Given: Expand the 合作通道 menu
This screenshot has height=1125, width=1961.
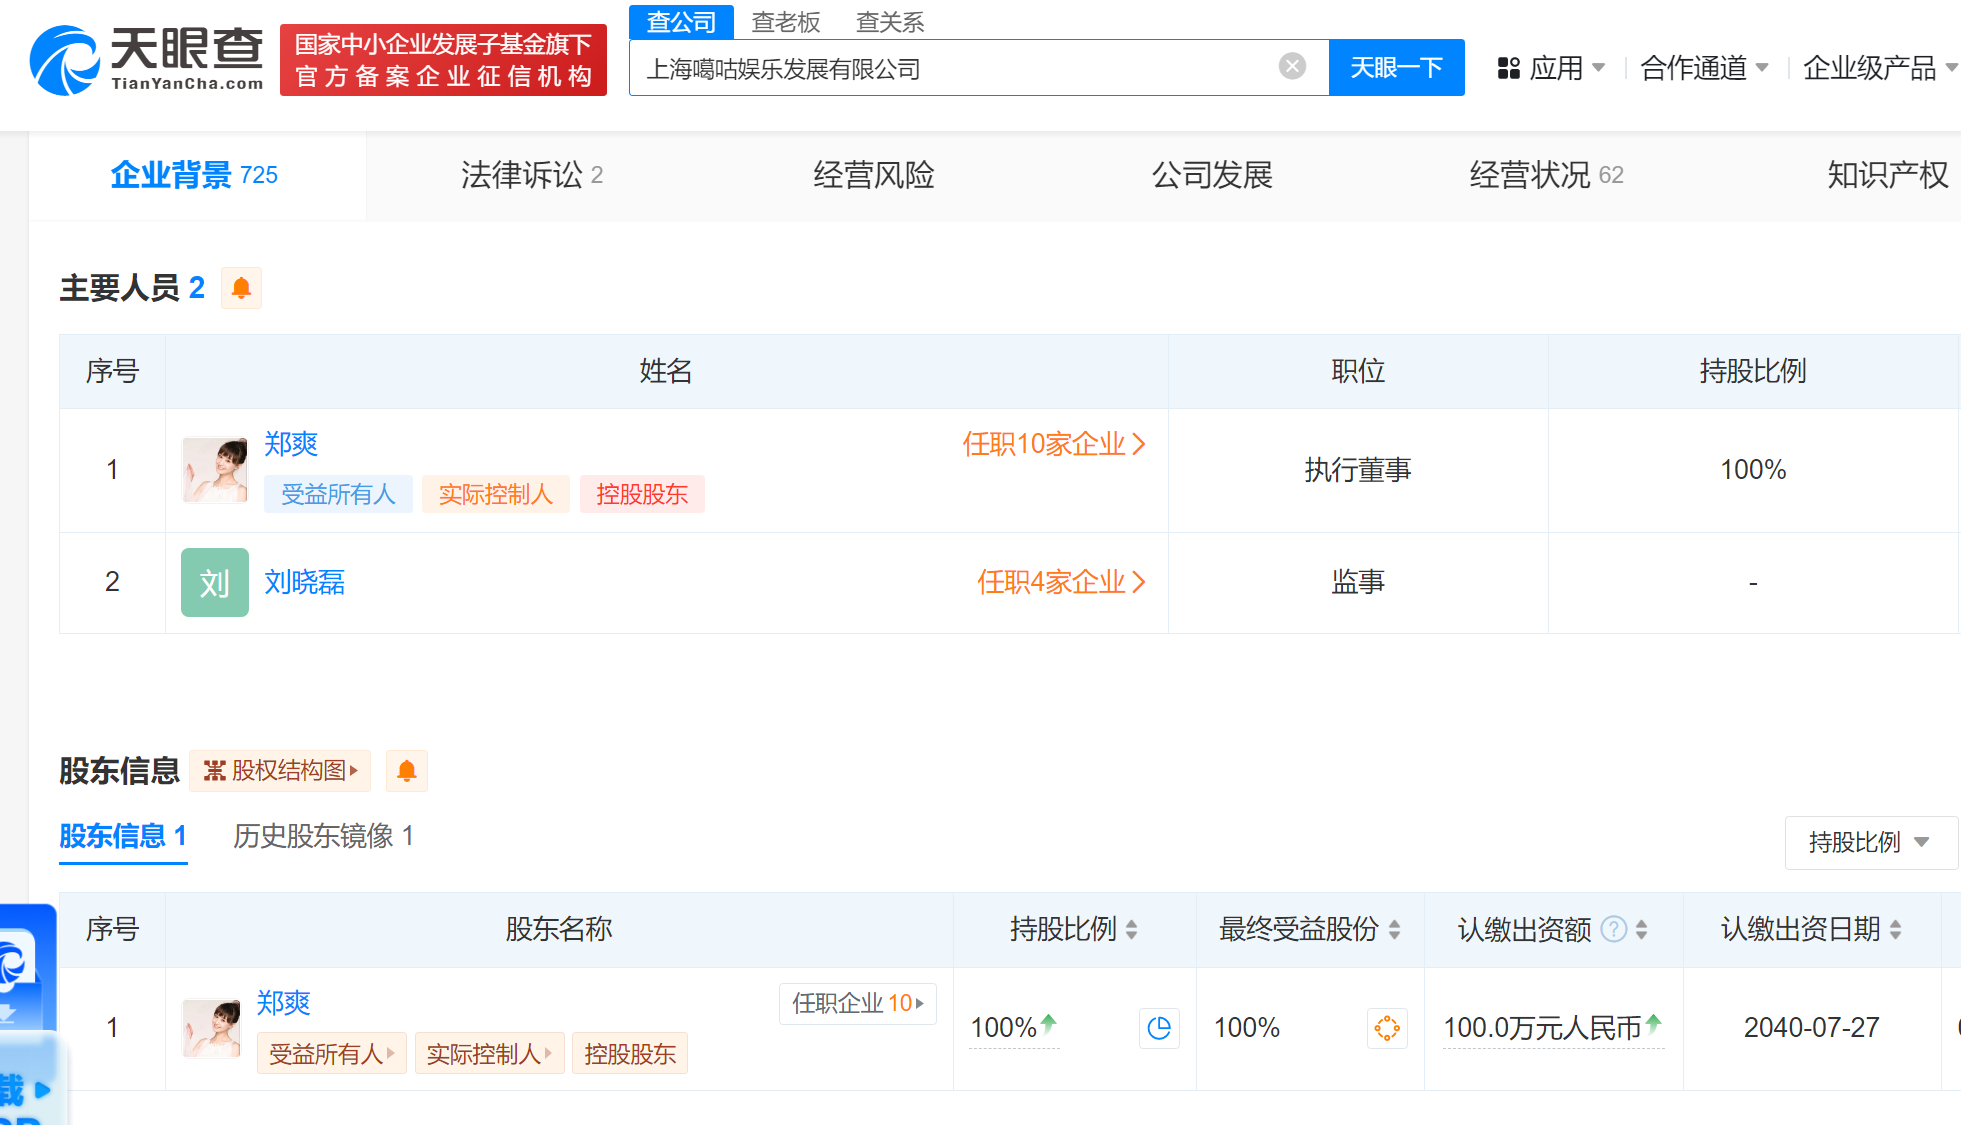Looking at the screenshot, I should [1704, 68].
